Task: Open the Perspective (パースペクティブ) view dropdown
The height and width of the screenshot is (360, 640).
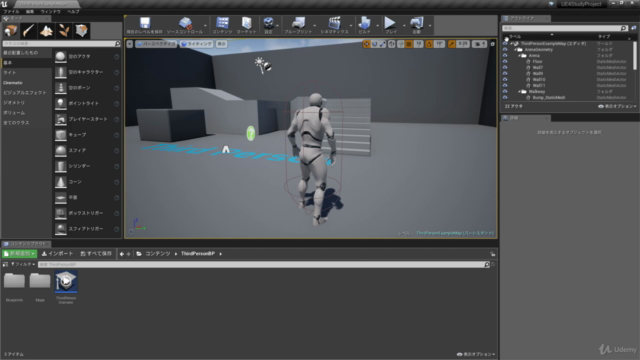Action: (x=156, y=44)
